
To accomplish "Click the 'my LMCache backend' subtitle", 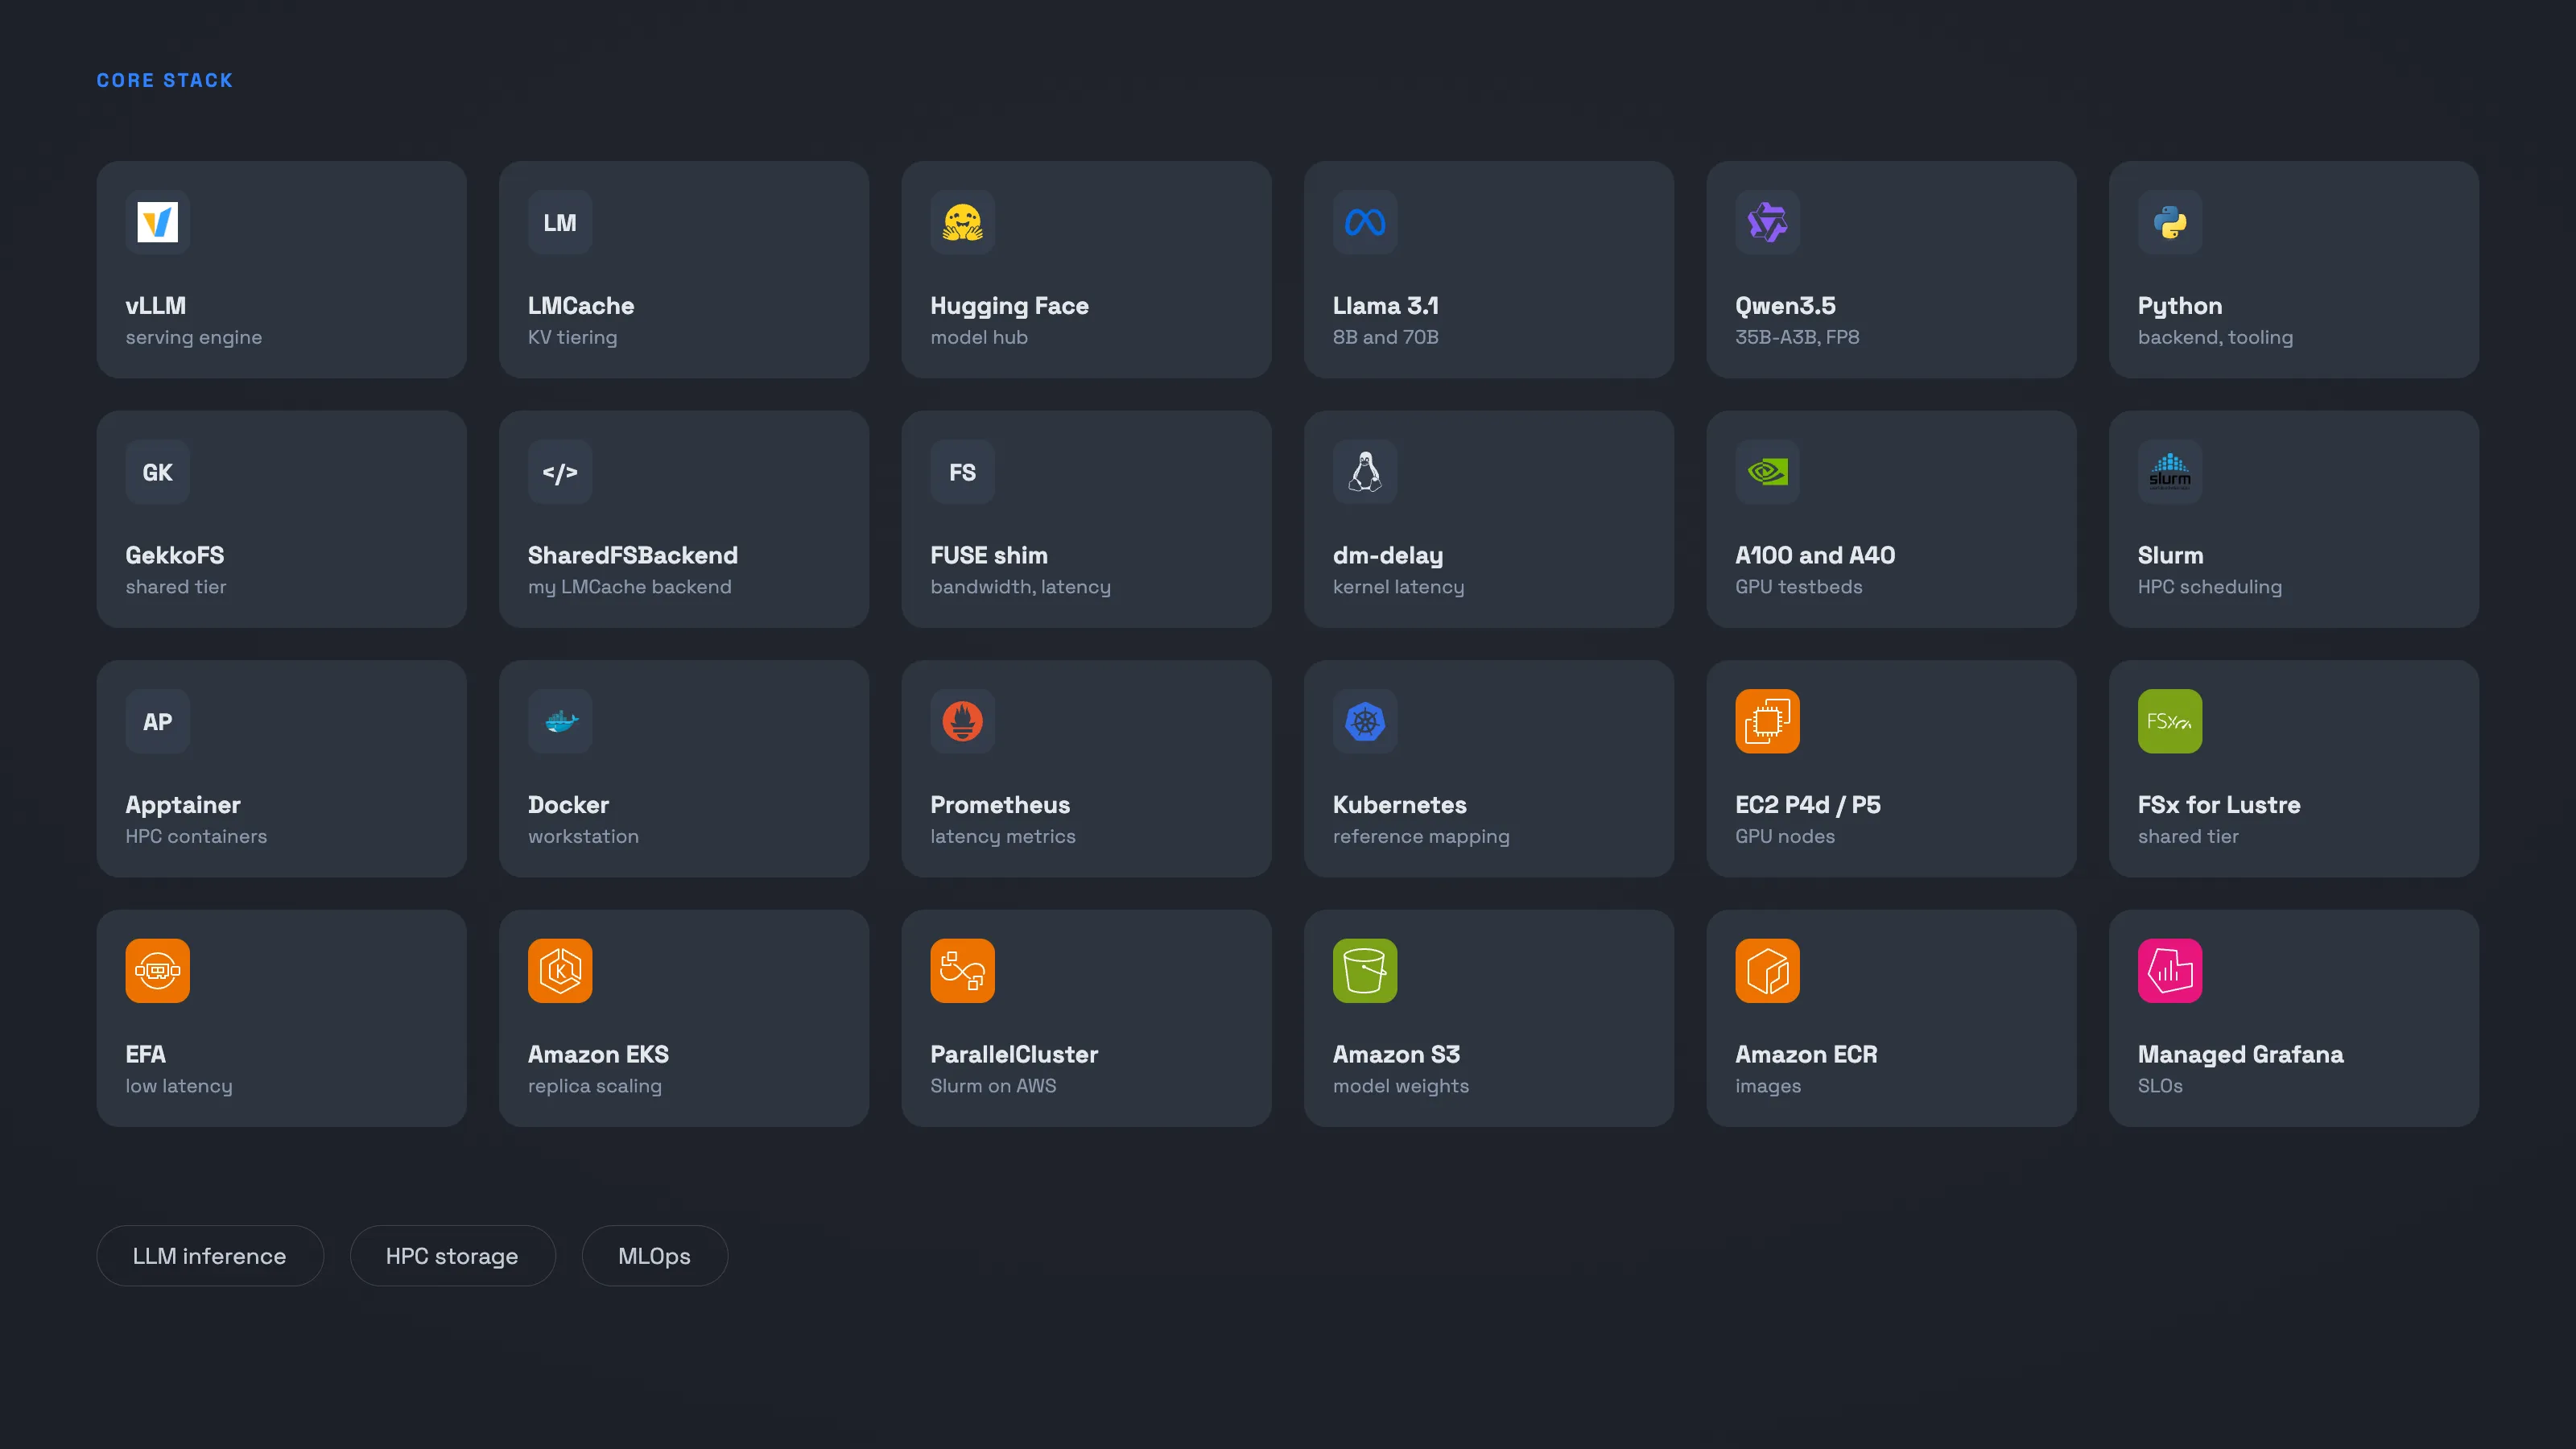I will (x=630, y=588).
